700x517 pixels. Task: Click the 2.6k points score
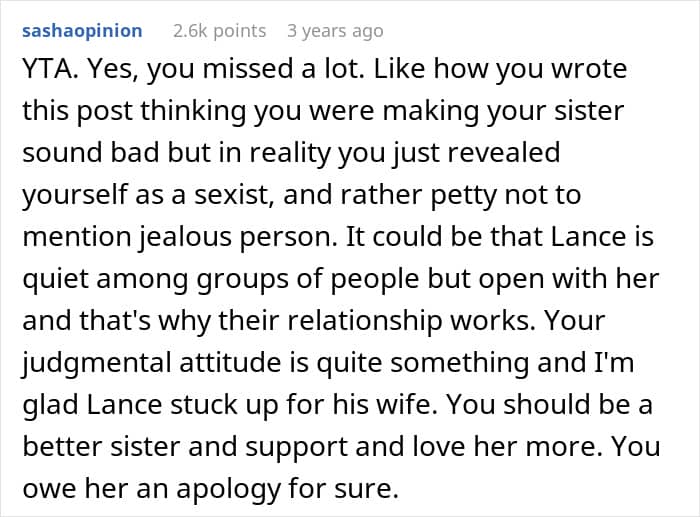click(x=220, y=31)
